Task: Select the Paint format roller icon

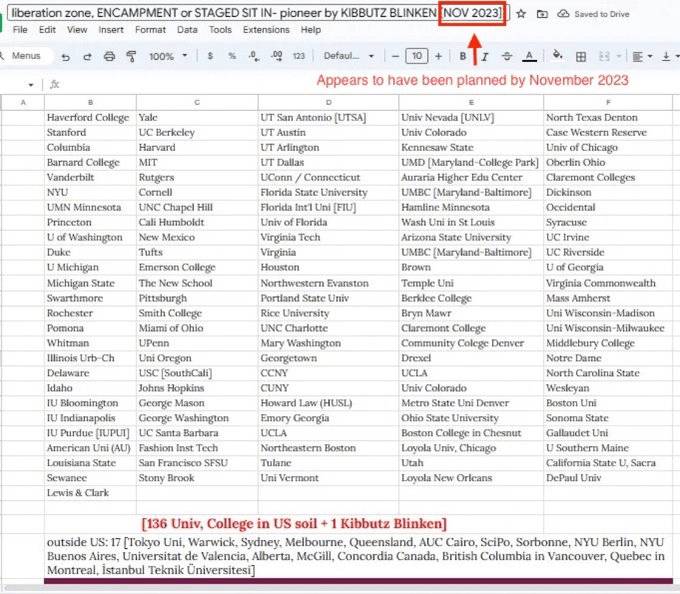Action: coord(130,56)
